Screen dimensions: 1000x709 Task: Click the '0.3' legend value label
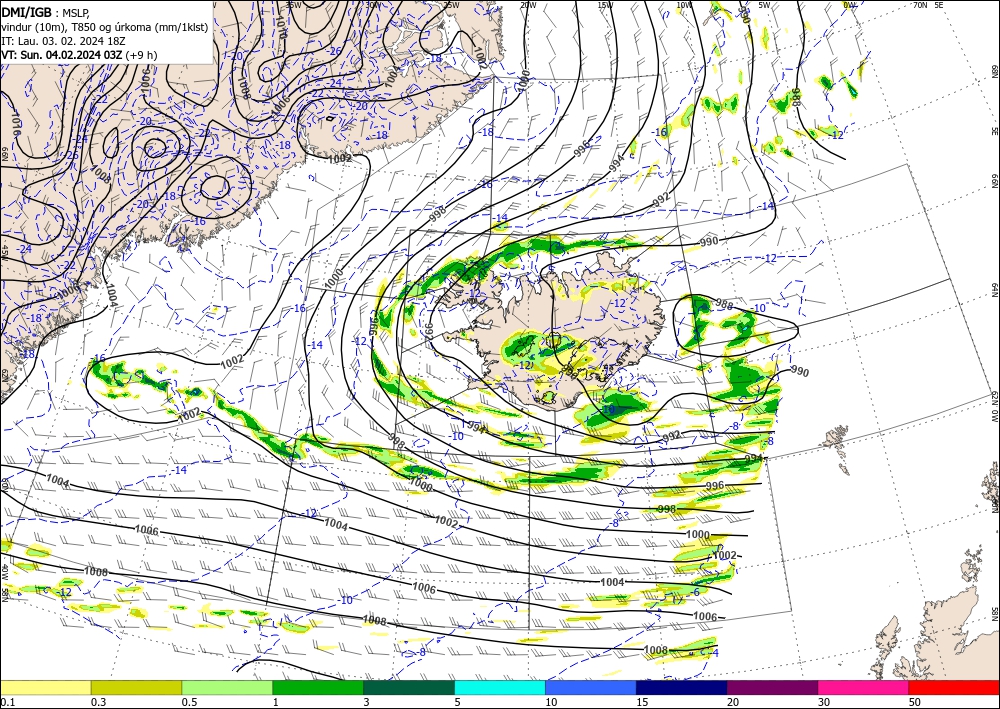click(x=98, y=702)
